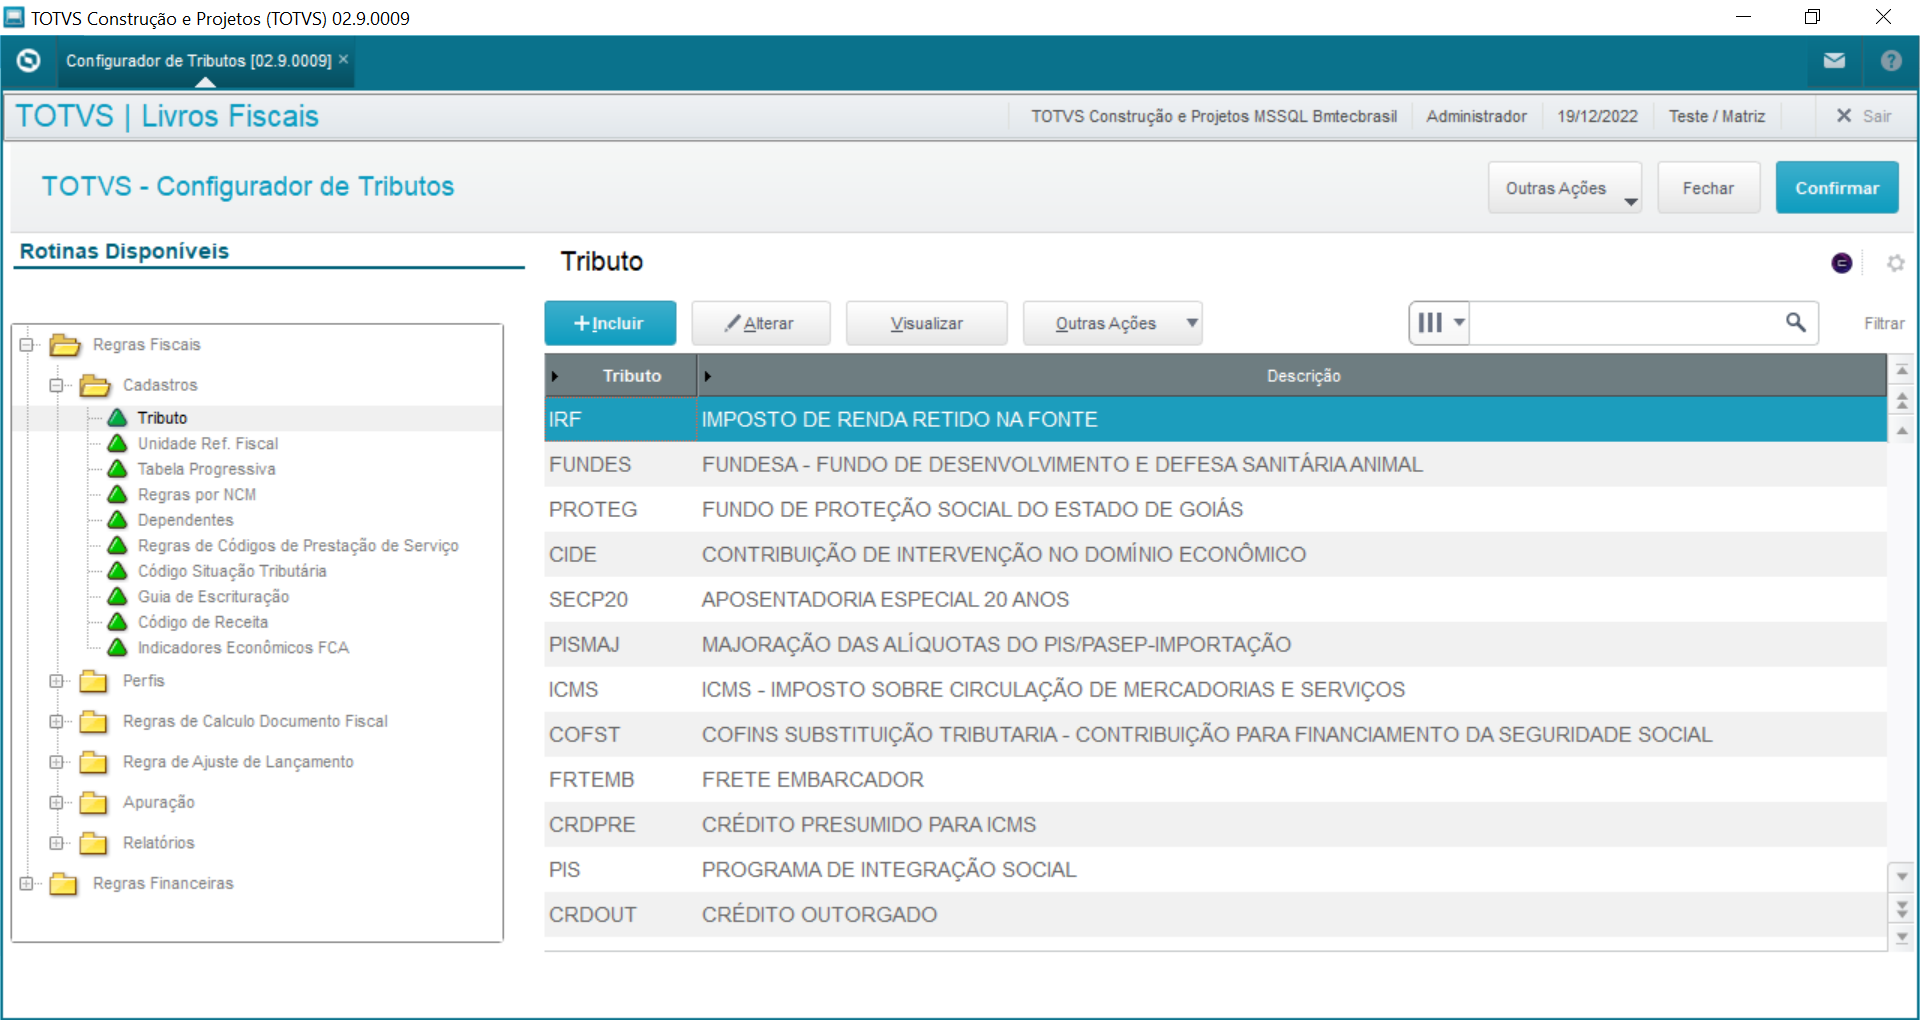1920x1020 pixels.
Task: Click the Incluir button
Action: tap(610, 323)
